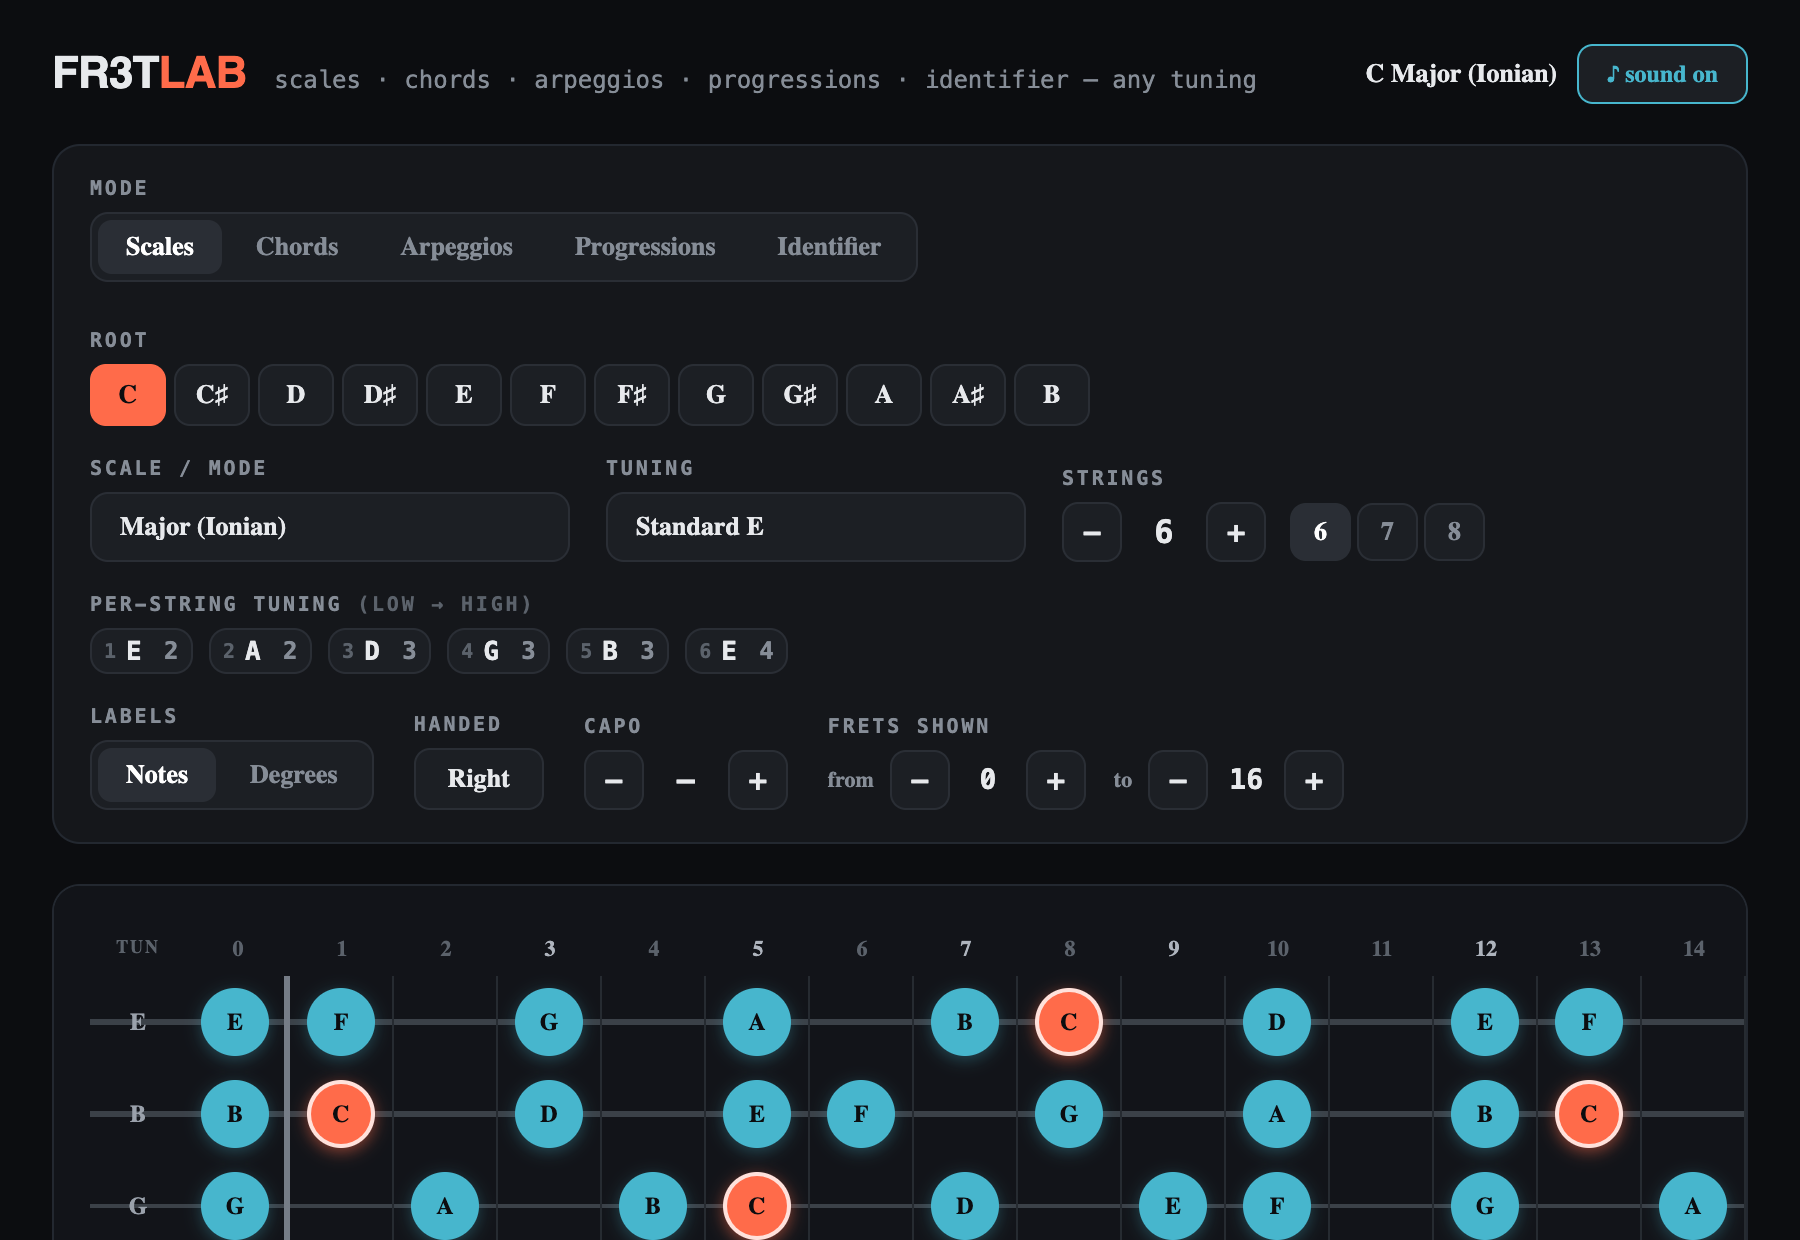This screenshot has height=1240, width=1800.
Task: Choose D as the root note
Action: [296, 395]
